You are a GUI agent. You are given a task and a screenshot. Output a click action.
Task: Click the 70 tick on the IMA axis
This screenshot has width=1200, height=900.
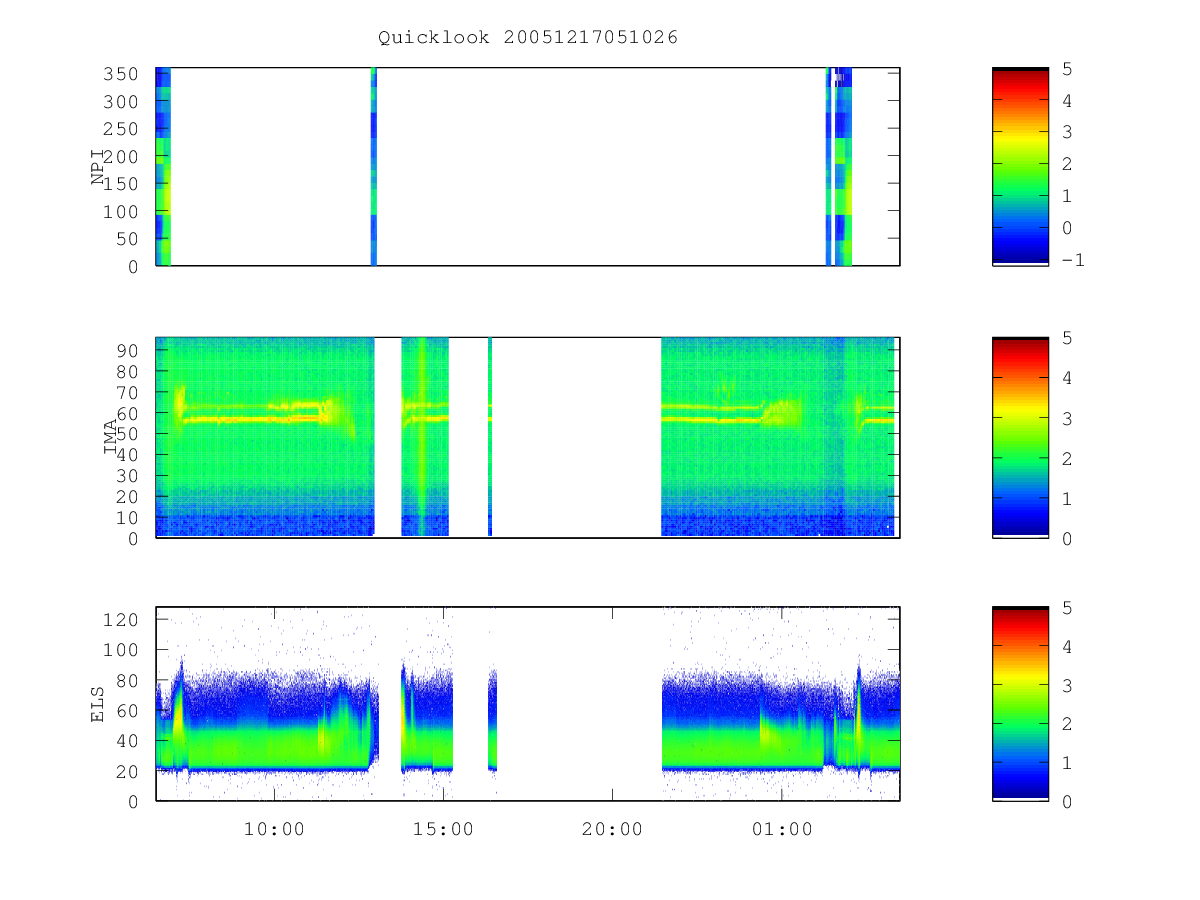click(128, 392)
